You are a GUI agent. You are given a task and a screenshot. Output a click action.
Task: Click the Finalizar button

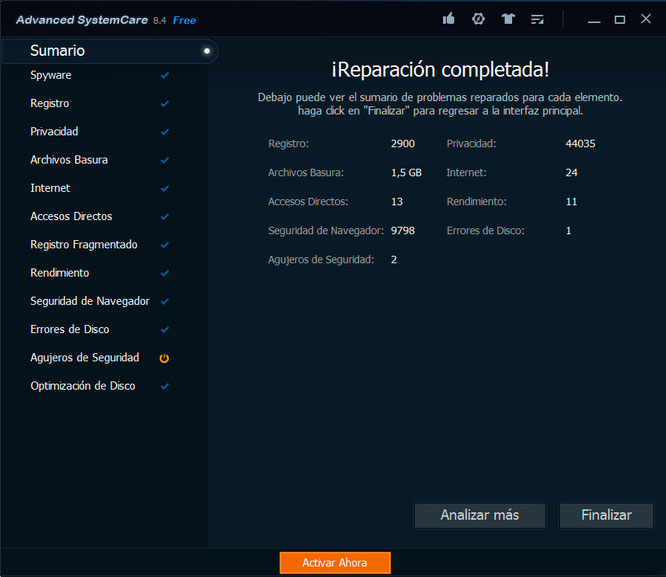click(x=607, y=515)
